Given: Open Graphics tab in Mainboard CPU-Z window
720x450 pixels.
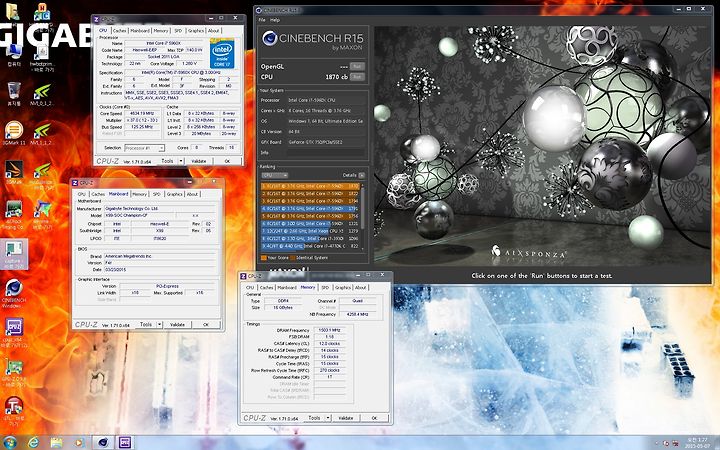Looking at the screenshot, I should 174,194.
